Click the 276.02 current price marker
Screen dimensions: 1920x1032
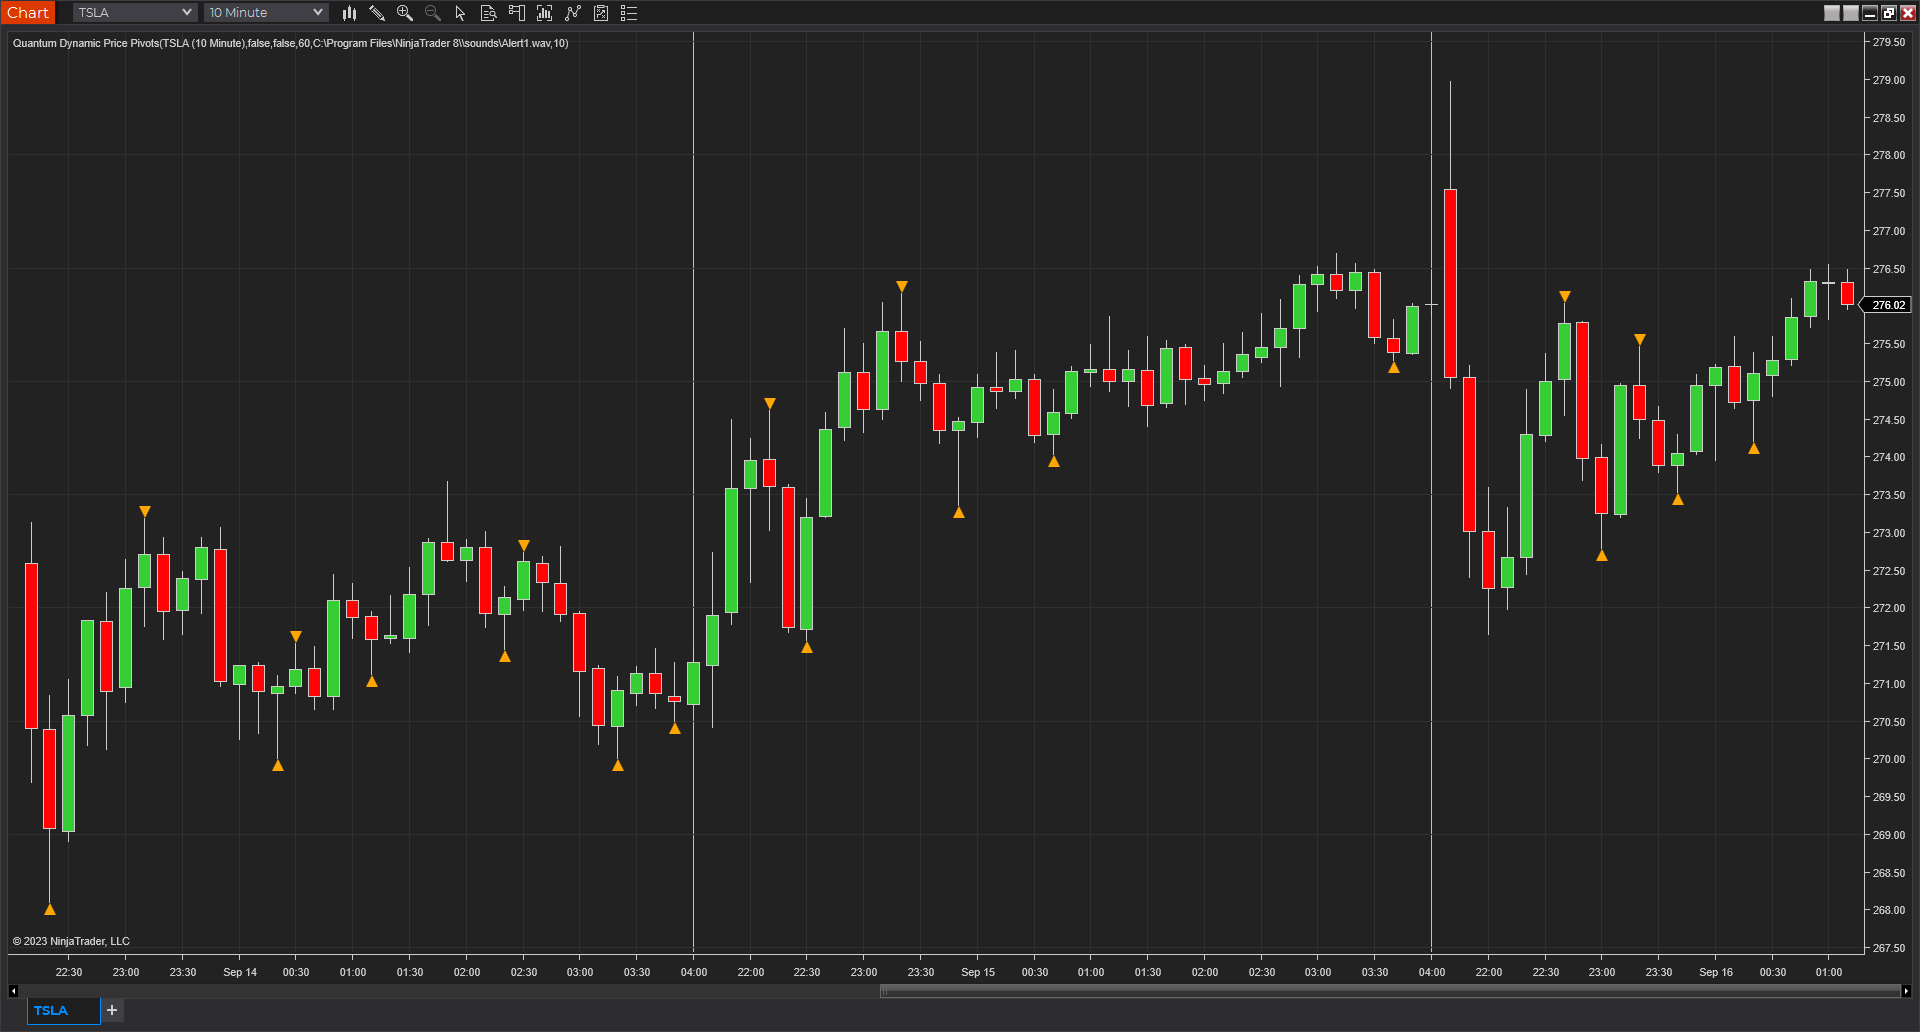coord(1888,305)
